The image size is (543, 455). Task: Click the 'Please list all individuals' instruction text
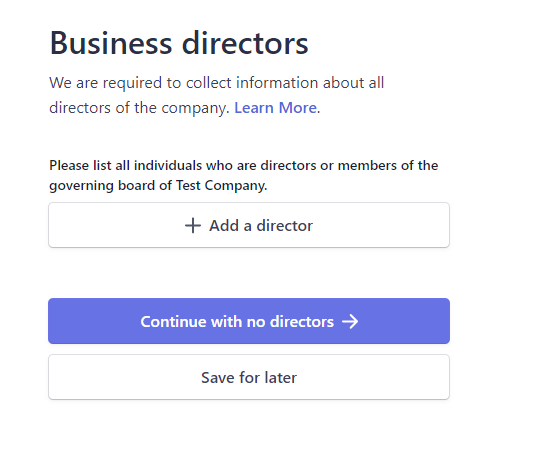pyautogui.click(x=243, y=176)
